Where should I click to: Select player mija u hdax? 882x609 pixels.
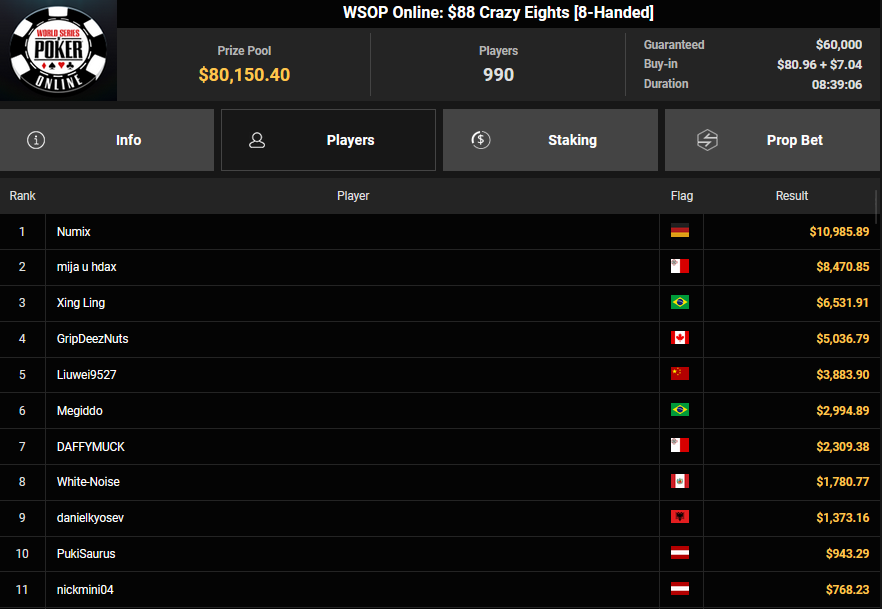click(87, 267)
